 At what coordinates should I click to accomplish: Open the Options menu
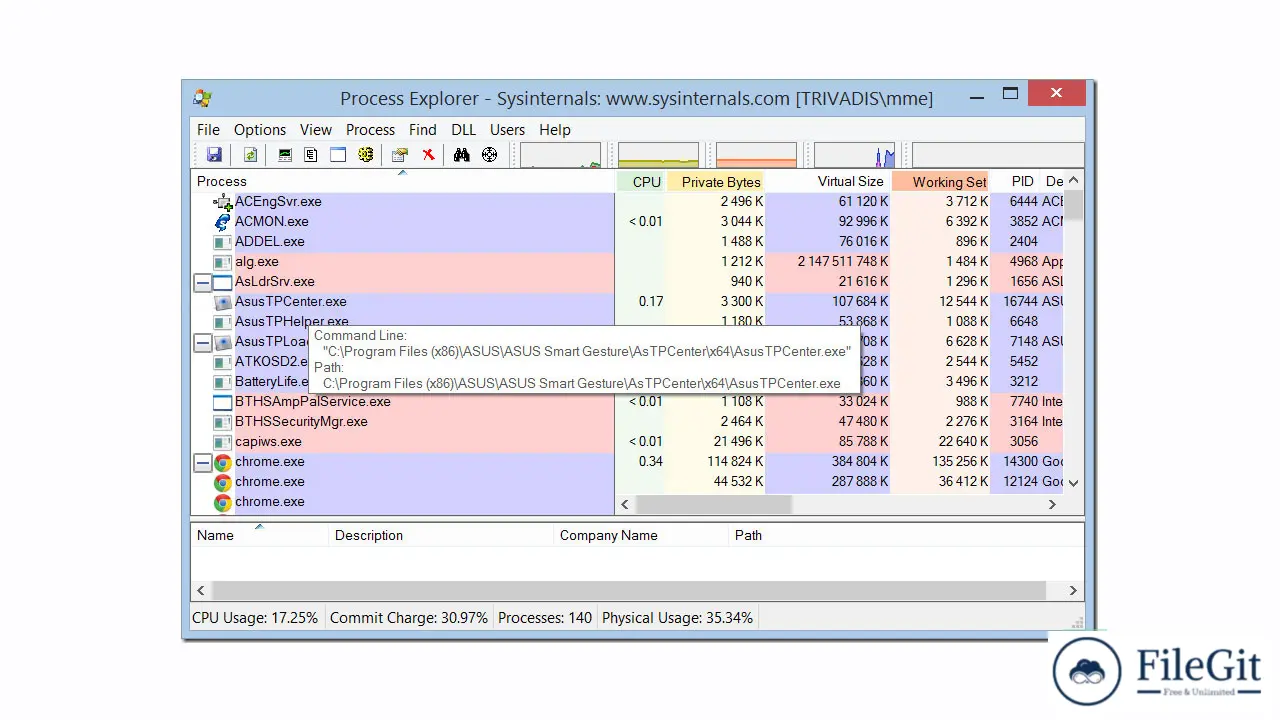click(x=260, y=130)
